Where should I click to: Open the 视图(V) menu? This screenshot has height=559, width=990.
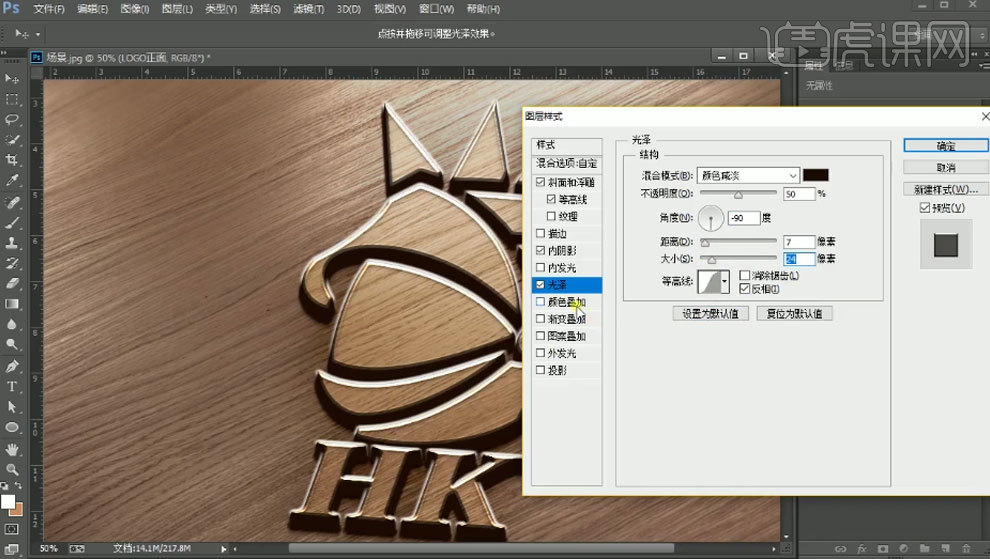pos(390,9)
